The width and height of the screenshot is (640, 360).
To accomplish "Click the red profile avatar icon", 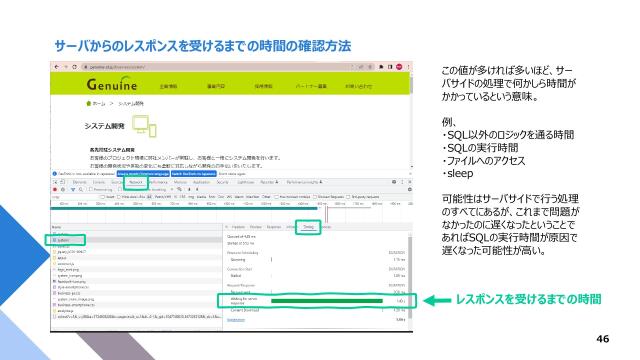I will (x=399, y=67).
